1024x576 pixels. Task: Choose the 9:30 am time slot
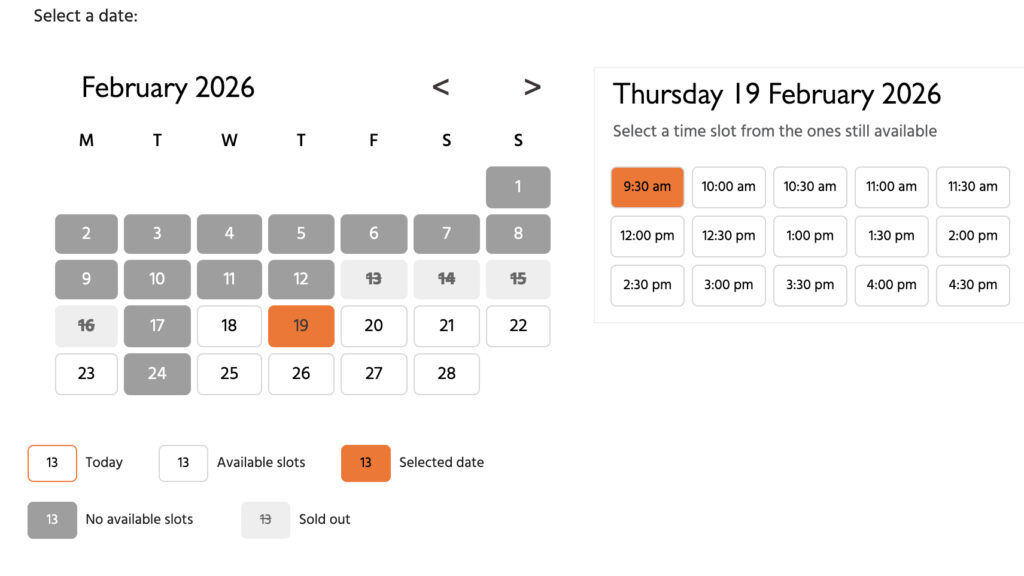(647, 187)
